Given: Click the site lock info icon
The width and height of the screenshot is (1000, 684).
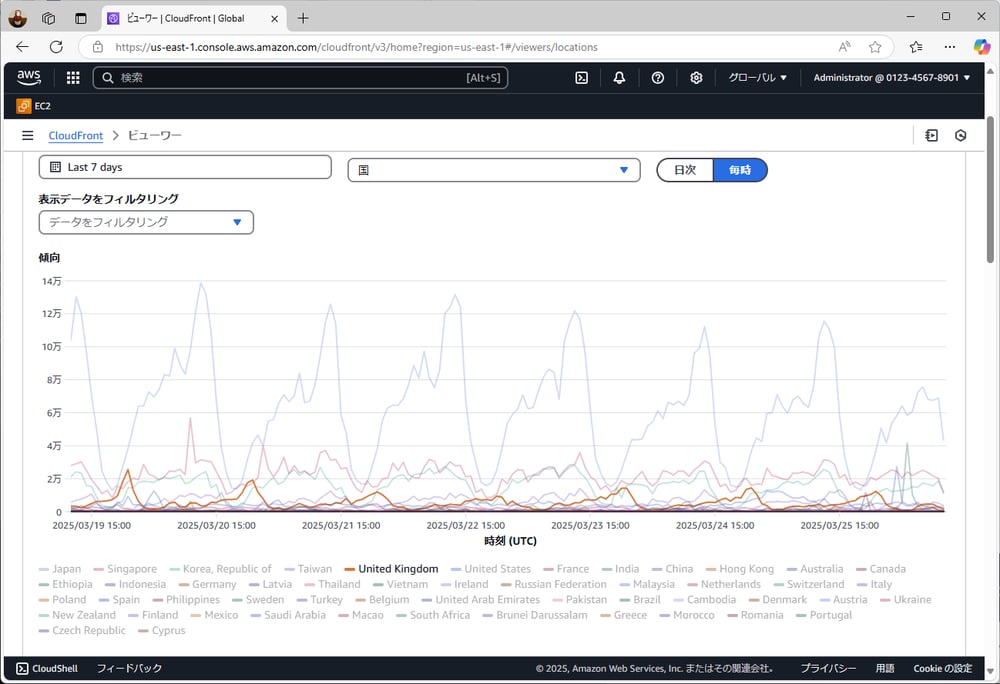Looking at the screenshot, I should pyautogui.click(x=98, y=47).
